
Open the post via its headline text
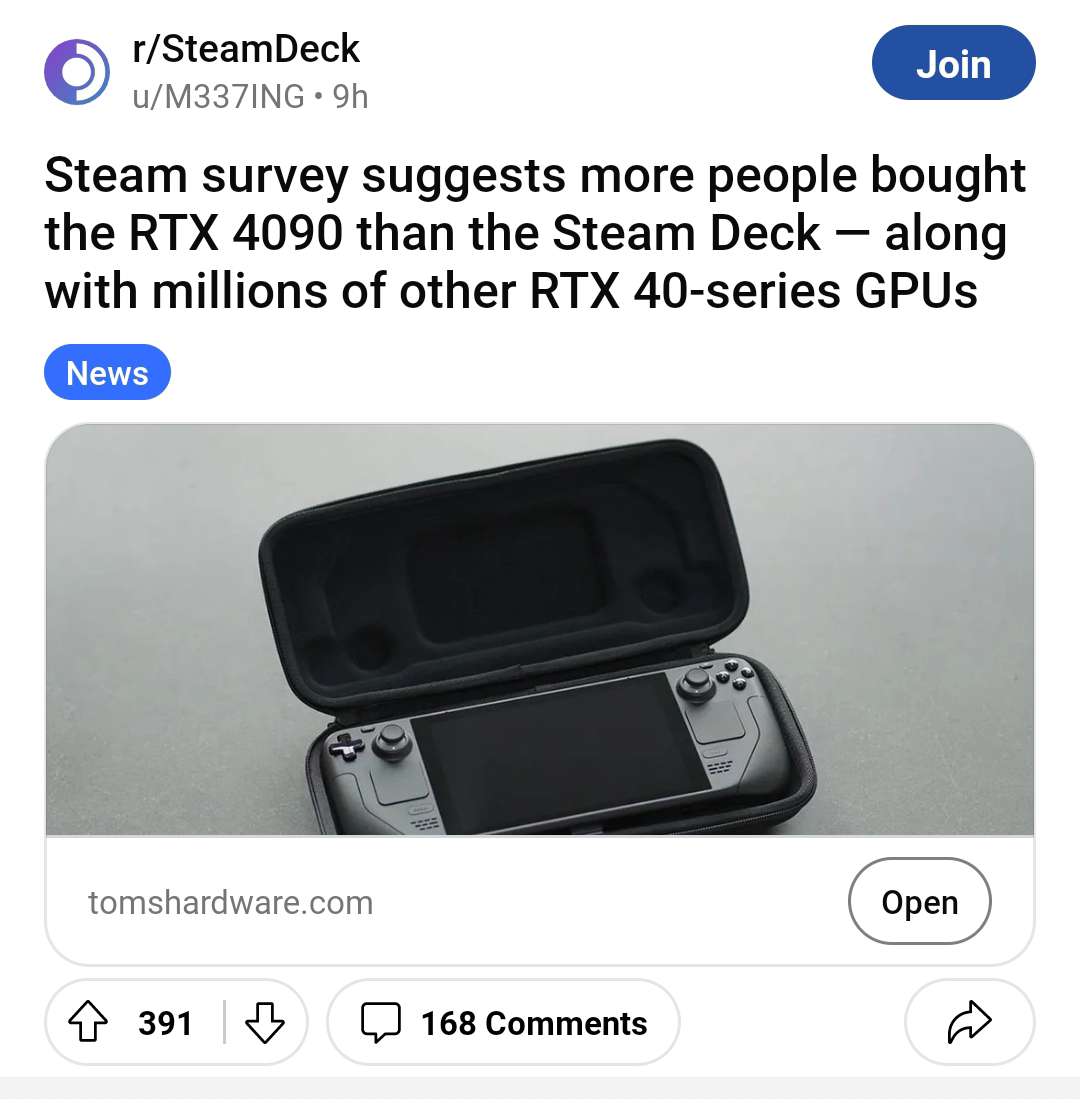coord(535,233)
